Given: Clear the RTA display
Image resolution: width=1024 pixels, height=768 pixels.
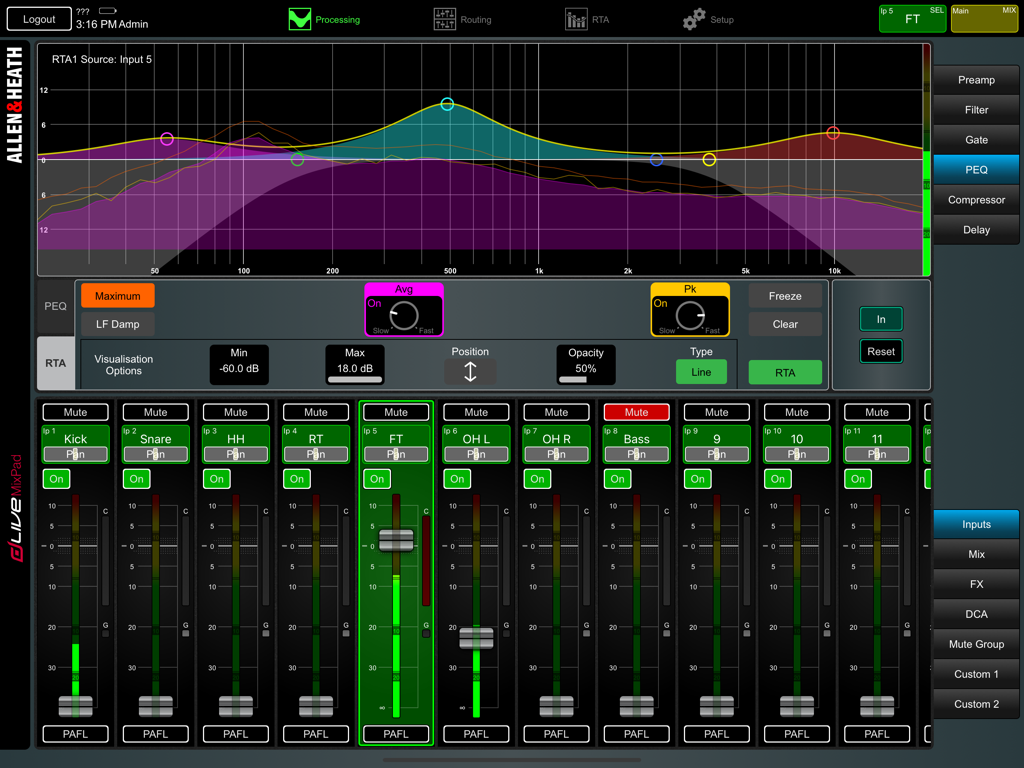Looking at the screenshot, I should point(786,323).
